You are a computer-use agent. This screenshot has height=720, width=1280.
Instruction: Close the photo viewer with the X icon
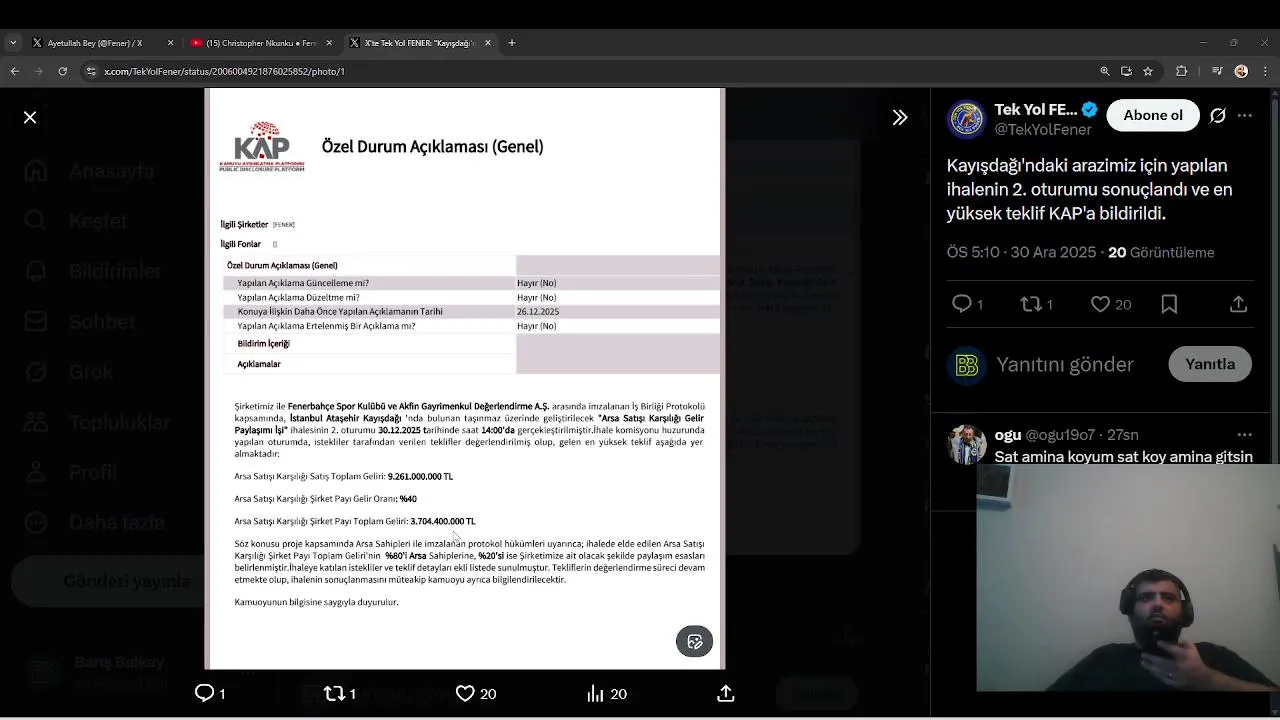30,118
